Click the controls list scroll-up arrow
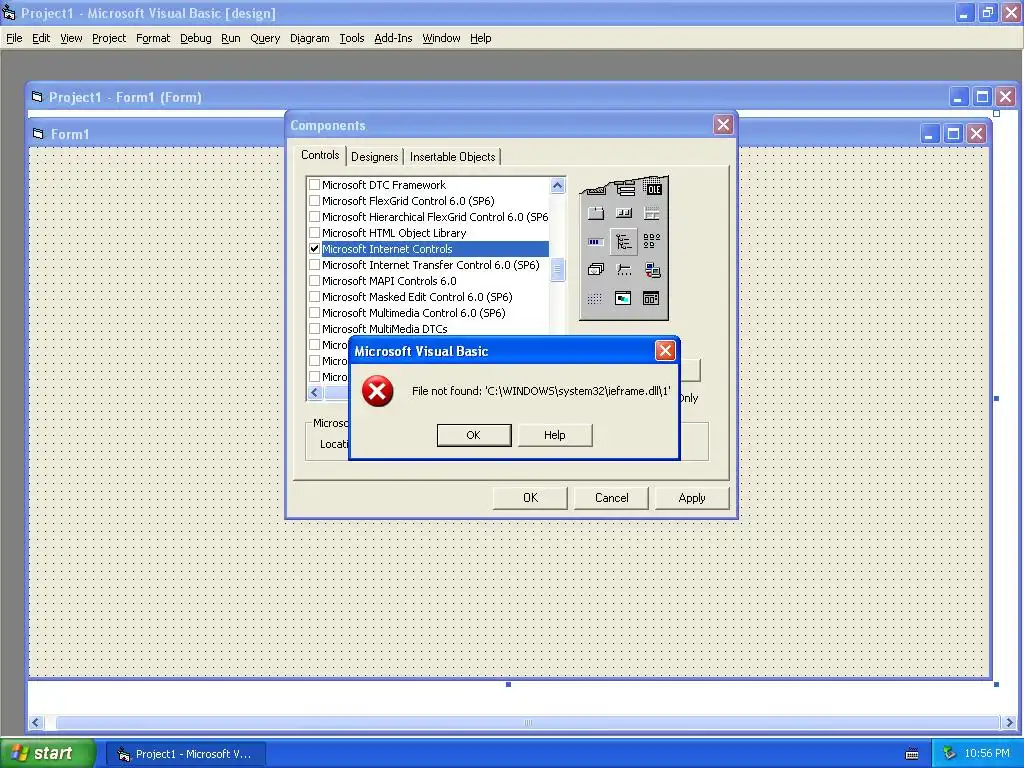The width and height of the screenshot is (1024, 768). coord(557,185)
